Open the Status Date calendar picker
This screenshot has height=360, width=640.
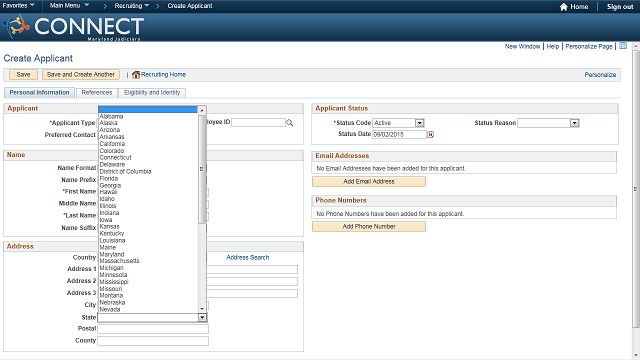coord(430,134)
